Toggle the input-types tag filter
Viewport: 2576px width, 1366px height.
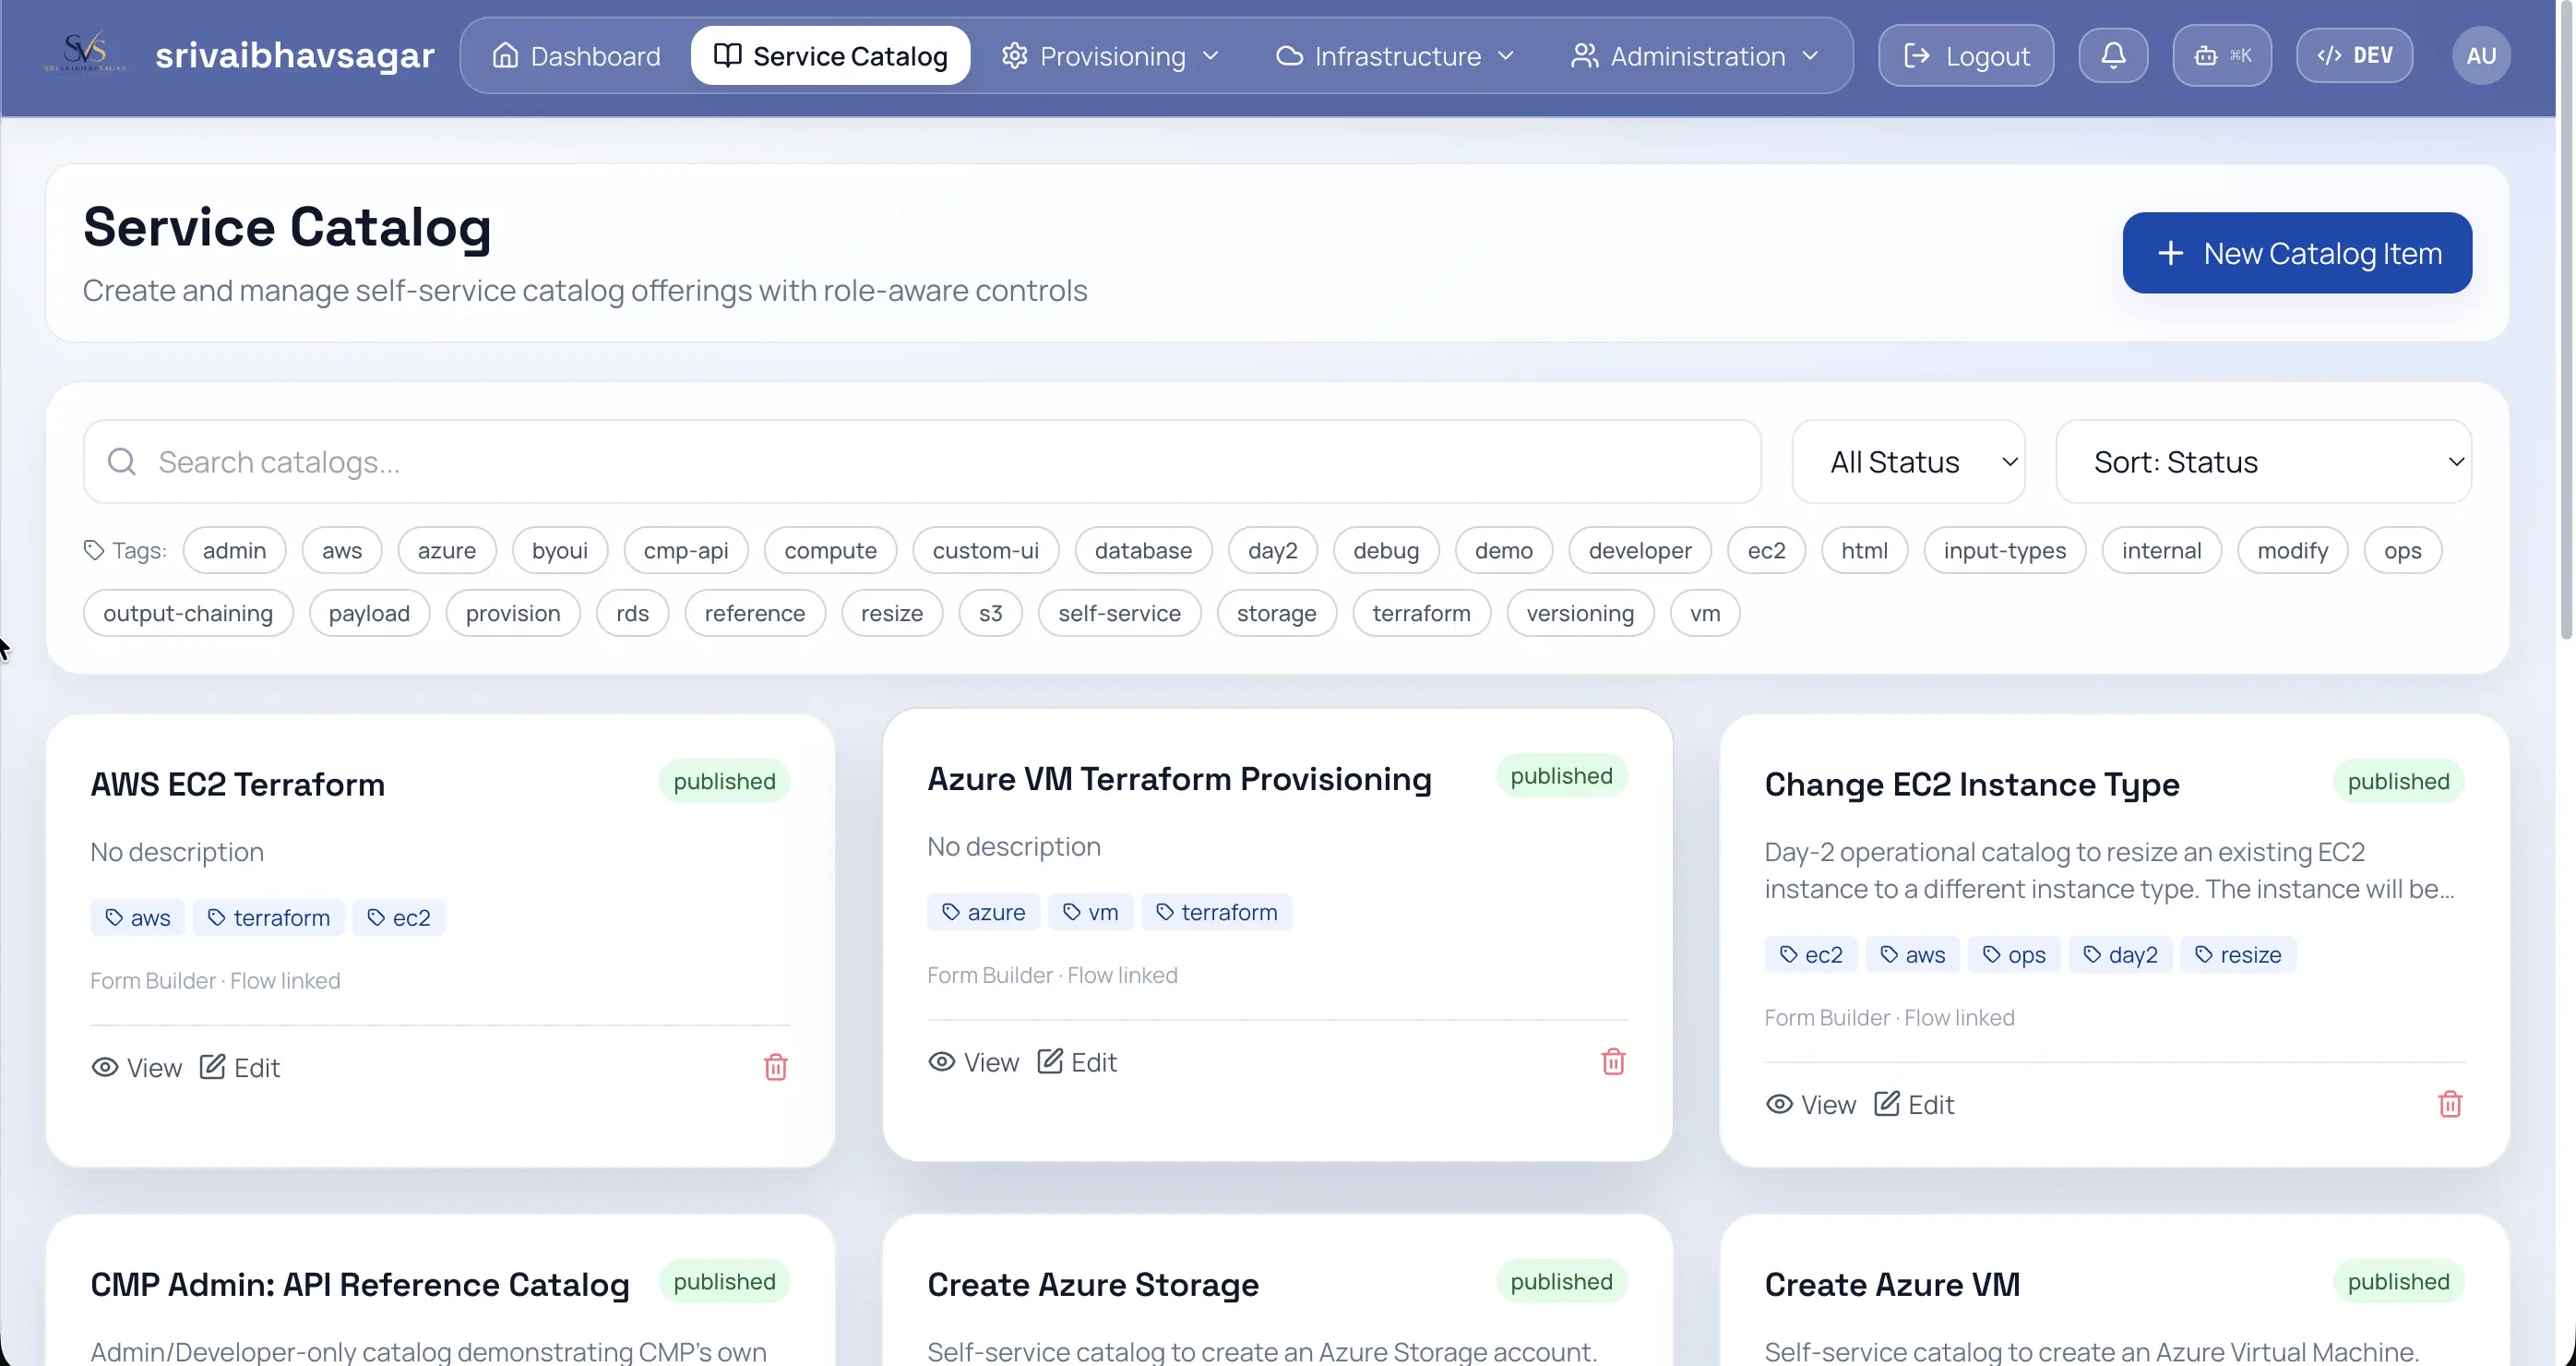tap(2004, 550)
